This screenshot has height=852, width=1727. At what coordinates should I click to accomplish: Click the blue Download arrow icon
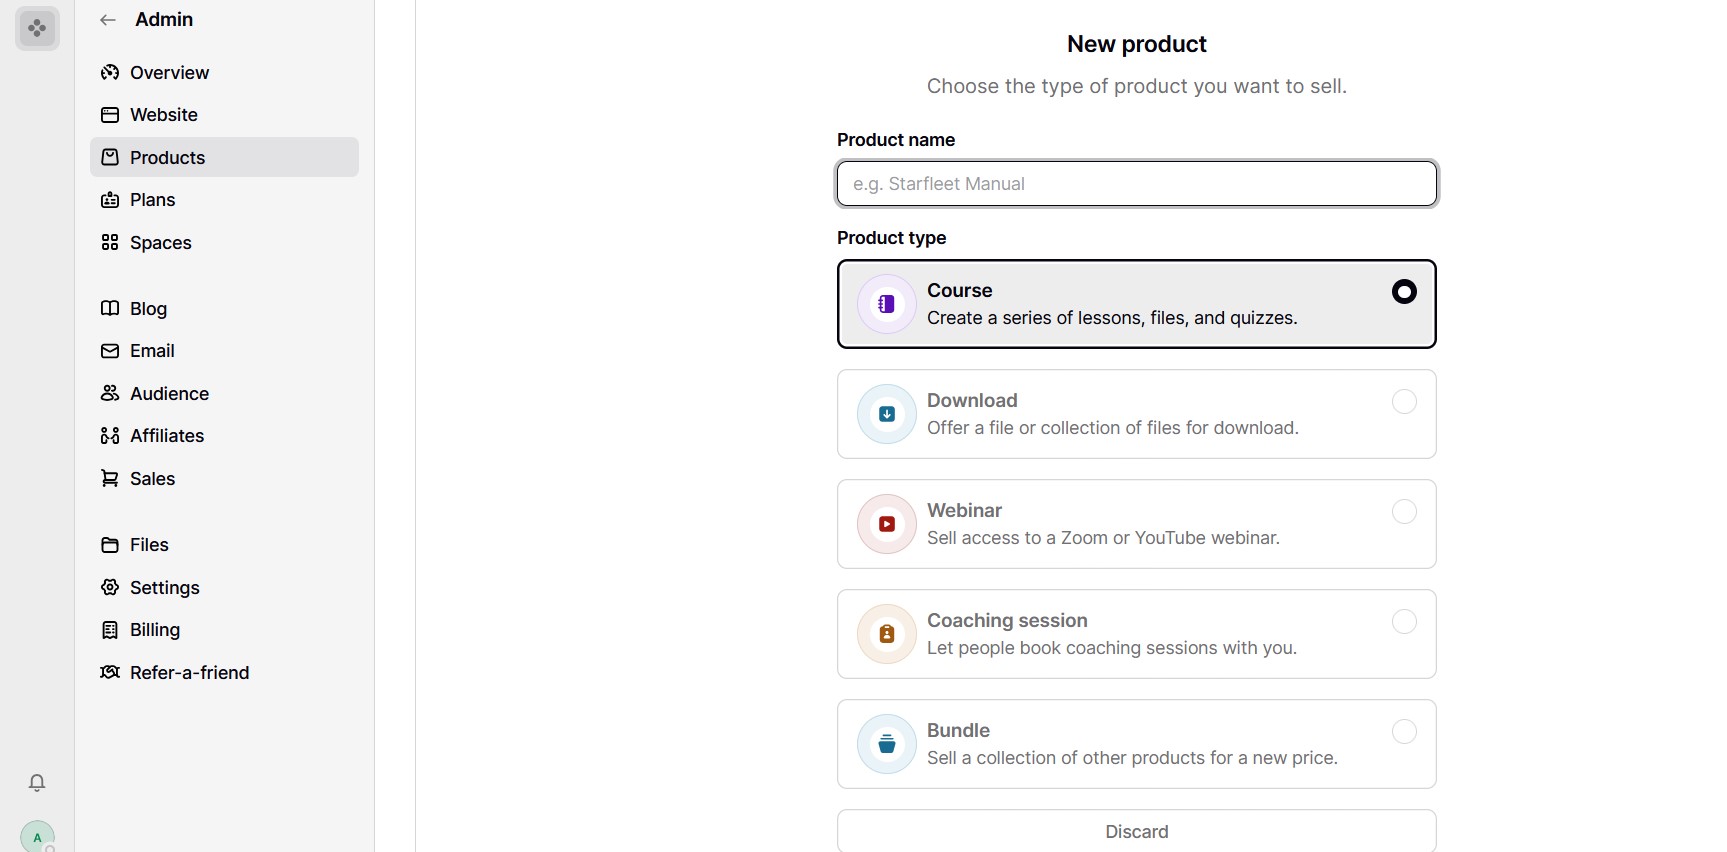point(887,414)
